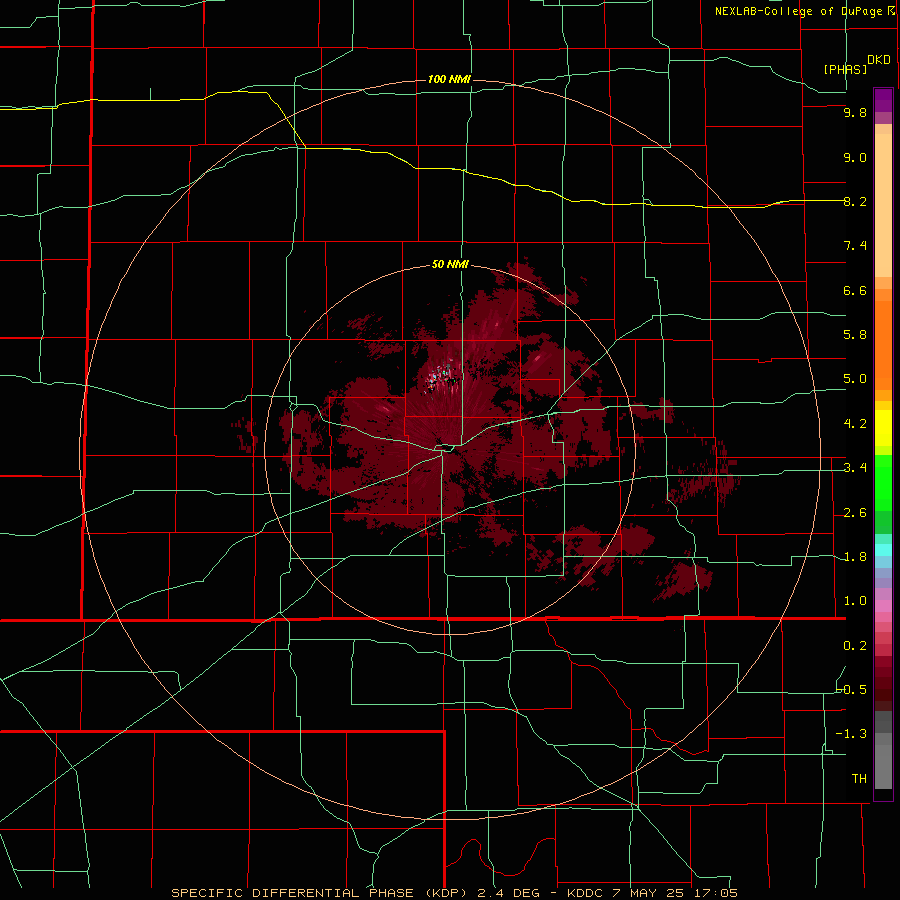900x900 pixels.
Task: Click the 9.0 value on the color scale
Action: click(855, 157)
